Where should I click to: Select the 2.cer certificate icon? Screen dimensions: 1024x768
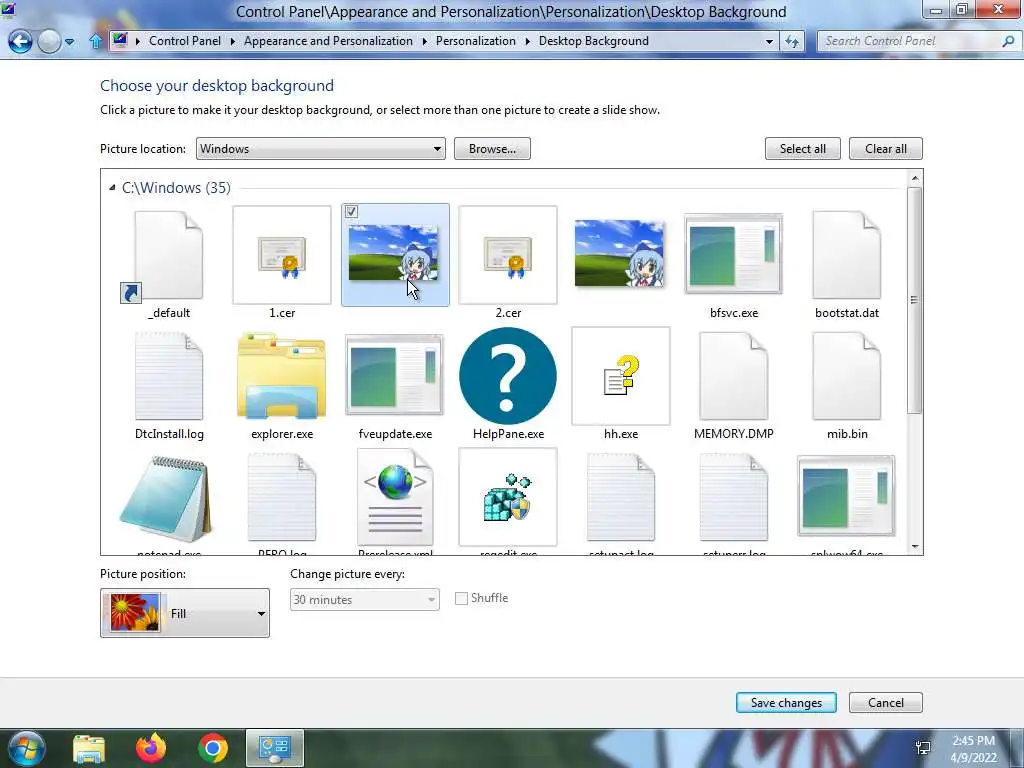(507, 255)
